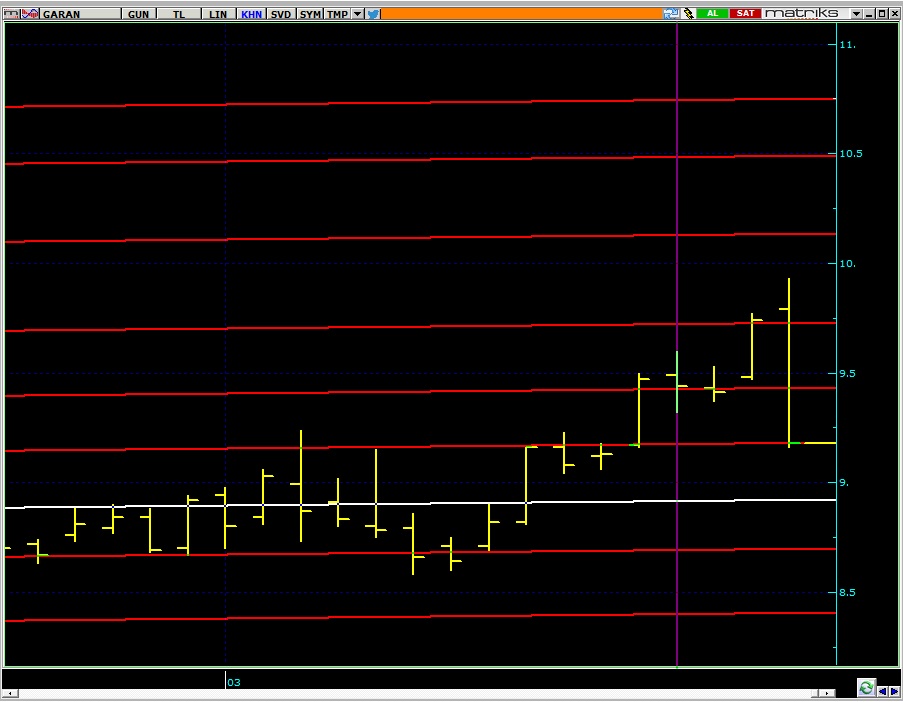Open the dropdown arrow next to matriks logo
903x702 pixels.
click(857, 14)
